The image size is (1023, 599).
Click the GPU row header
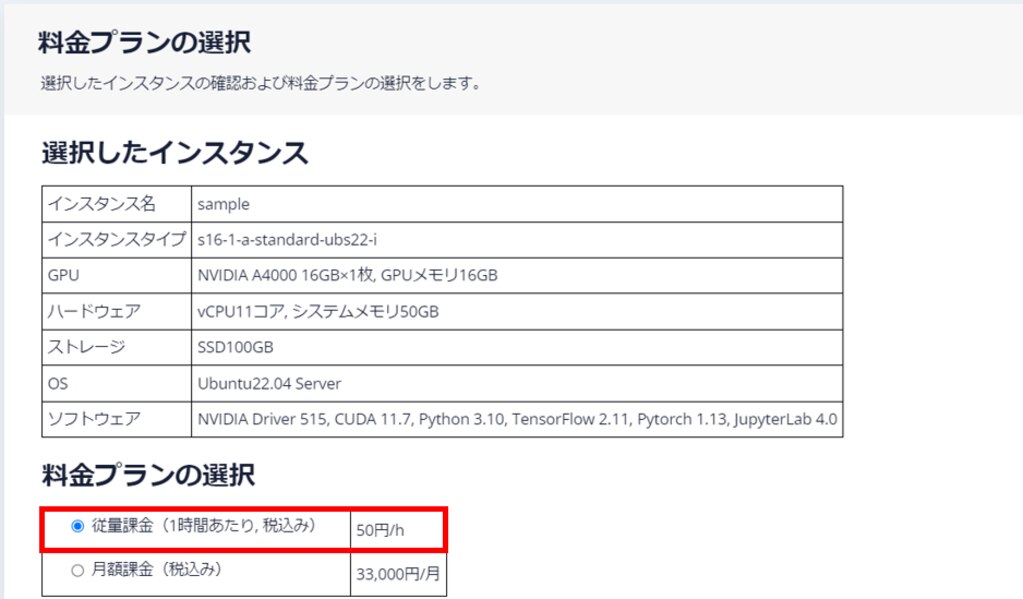click(63, 275)
